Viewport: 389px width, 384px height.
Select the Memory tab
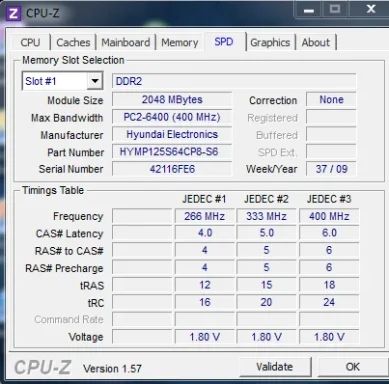pos(180,42)
